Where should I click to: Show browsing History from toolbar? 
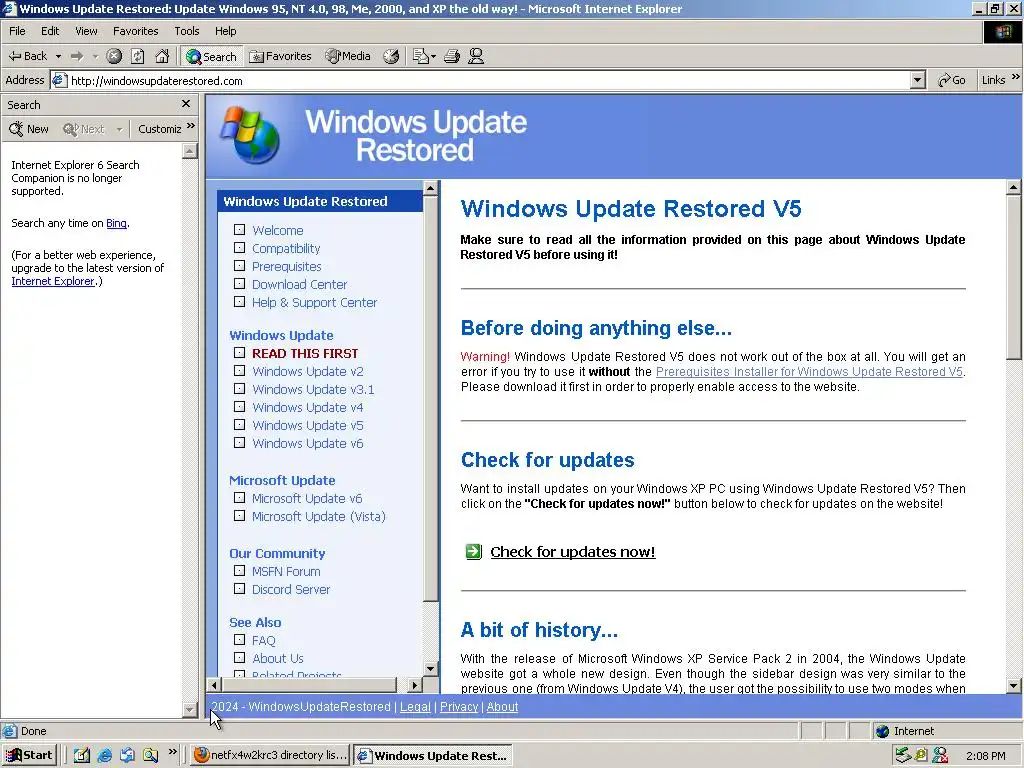coord(391,56)
